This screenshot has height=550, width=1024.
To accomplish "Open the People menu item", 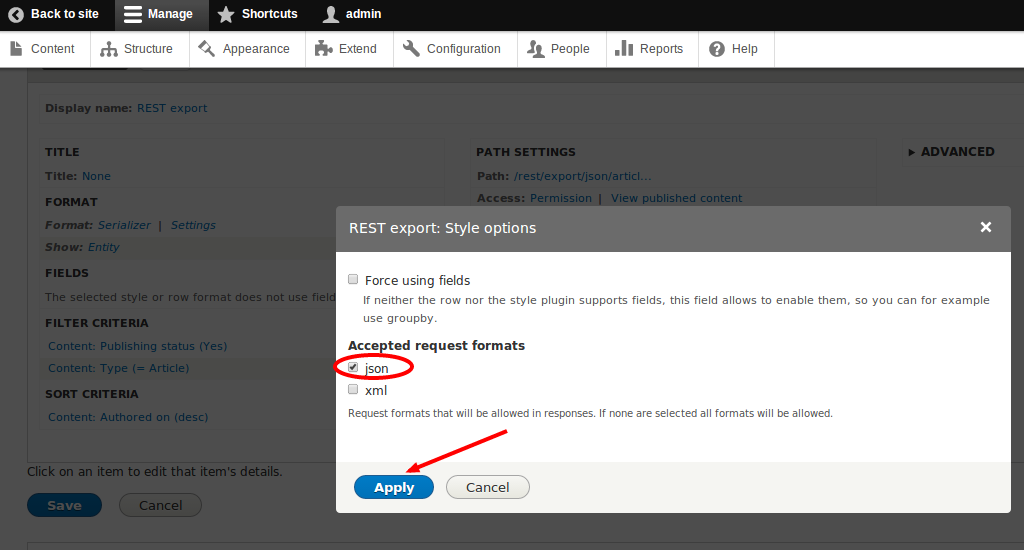I will pyautogui.click(x=559, y=49).
